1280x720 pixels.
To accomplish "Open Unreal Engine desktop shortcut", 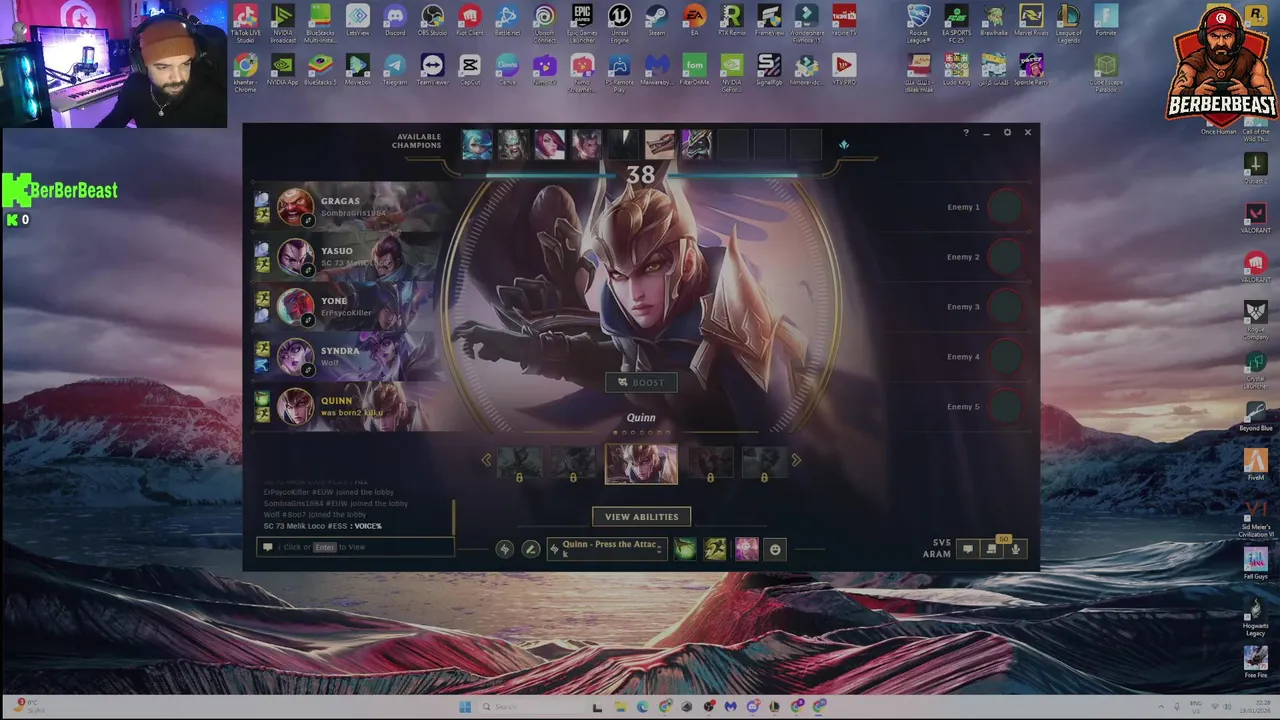I will coord(619,22).
